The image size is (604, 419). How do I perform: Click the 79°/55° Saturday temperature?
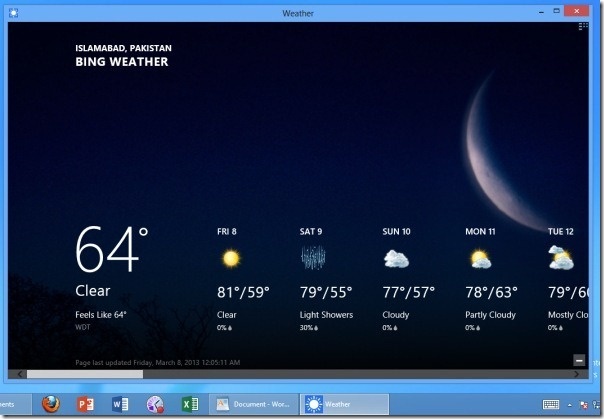coord(326,292)
